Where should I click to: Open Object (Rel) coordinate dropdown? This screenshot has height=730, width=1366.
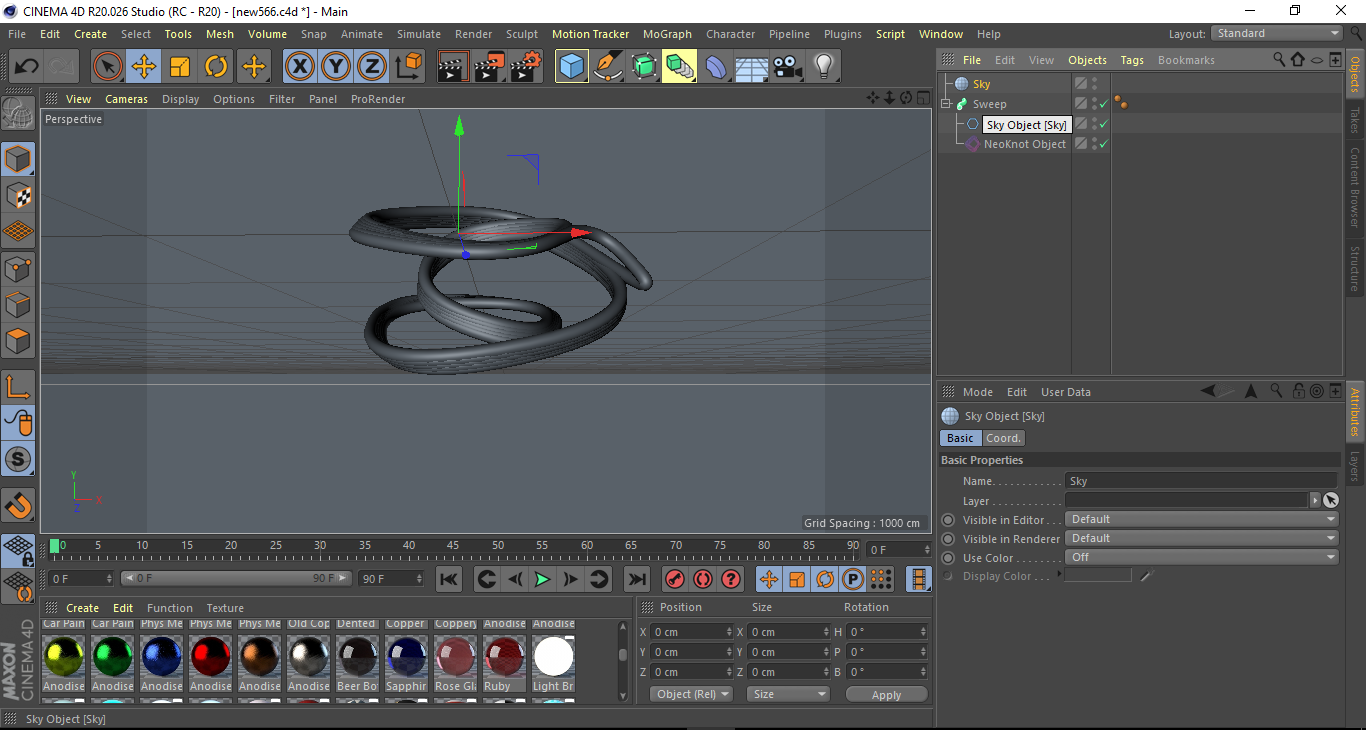tap(691, 694)
